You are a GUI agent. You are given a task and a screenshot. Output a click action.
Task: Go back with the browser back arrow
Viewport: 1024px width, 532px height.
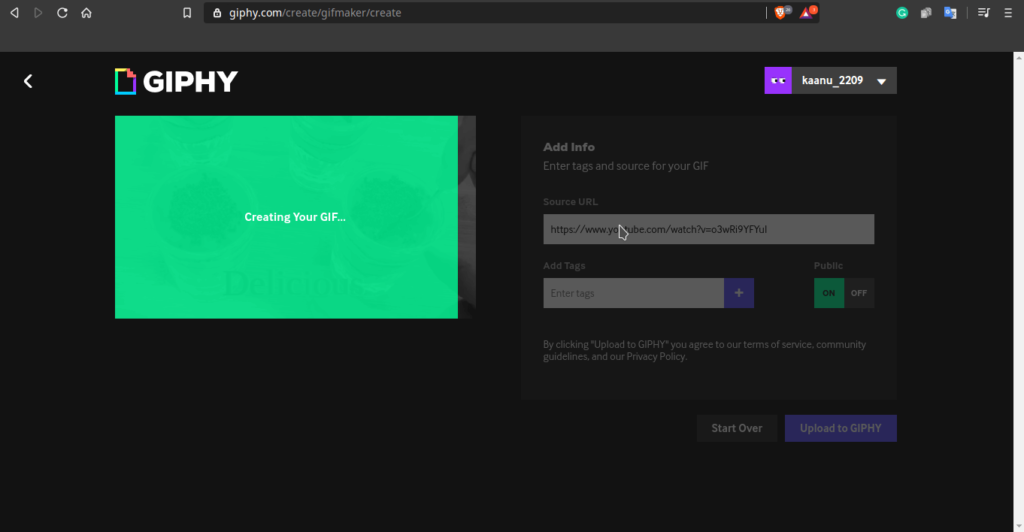(x=14, y=12)
